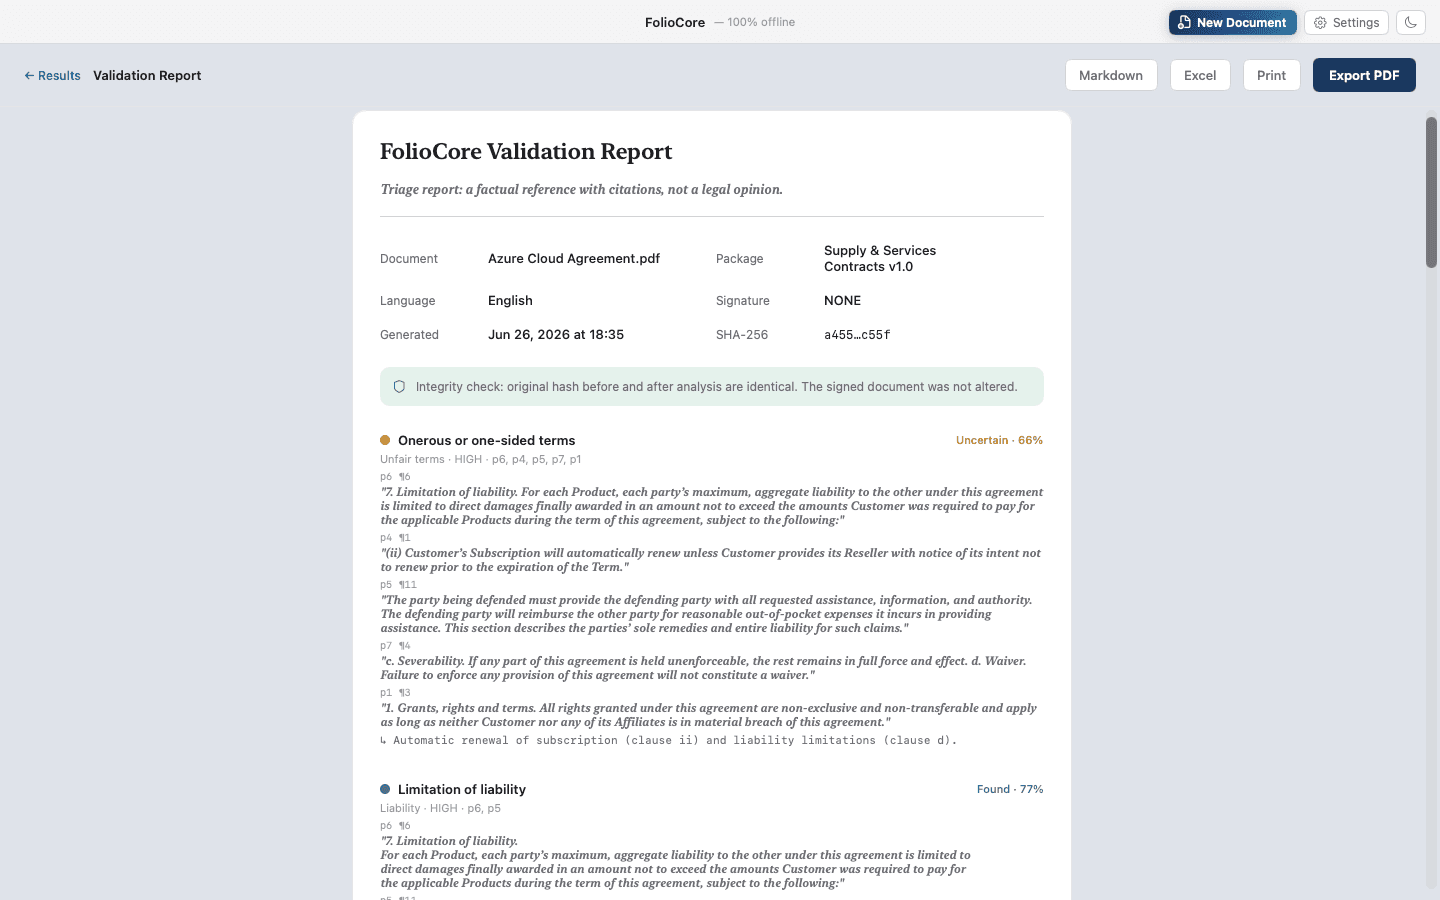Click the SHA-256 value 'a455…c55f'
The height and width of the screenshot is (900, 1440).
pos(857,335)
